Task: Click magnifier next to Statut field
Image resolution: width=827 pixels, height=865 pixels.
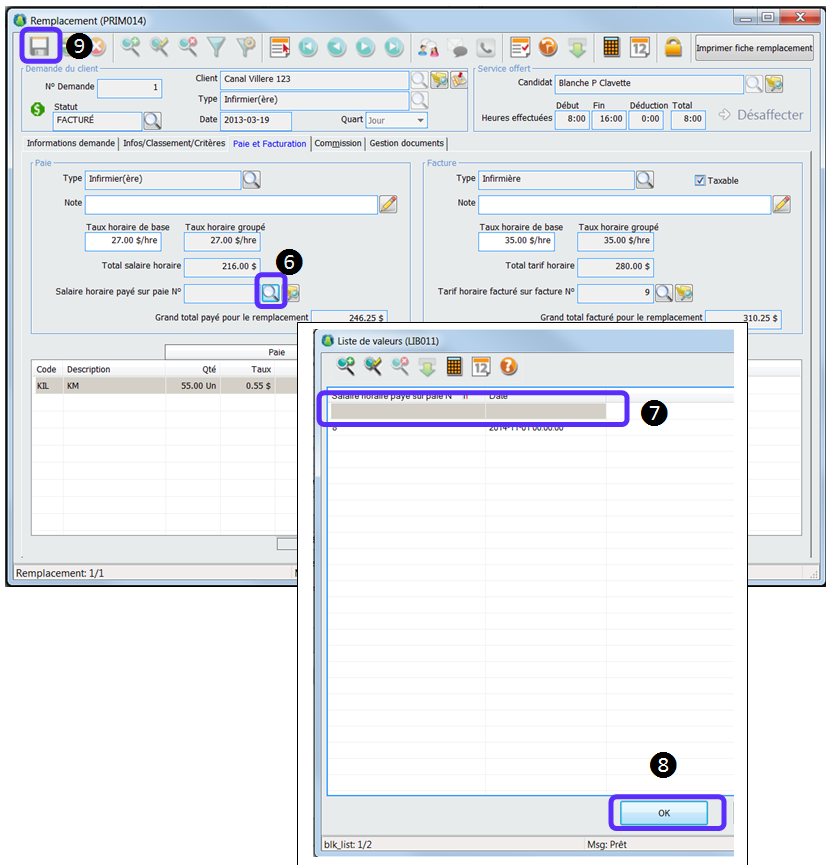Action: (x=152, y=121)
